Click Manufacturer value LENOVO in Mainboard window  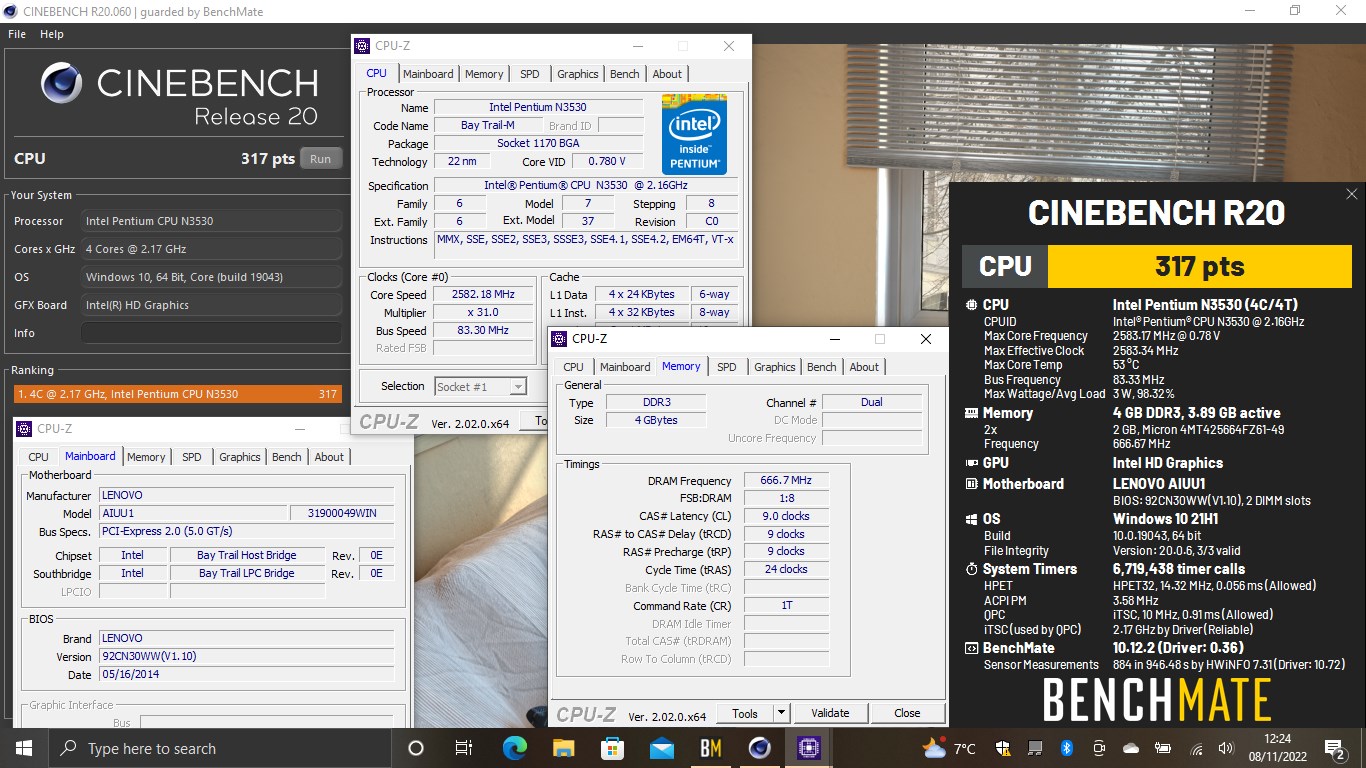pyautogui.click(x=246, y=495)
